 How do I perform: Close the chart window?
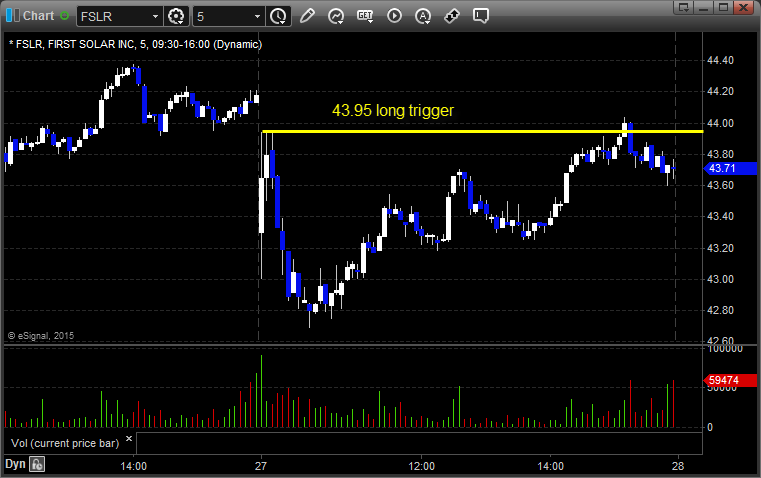[743, 7]
